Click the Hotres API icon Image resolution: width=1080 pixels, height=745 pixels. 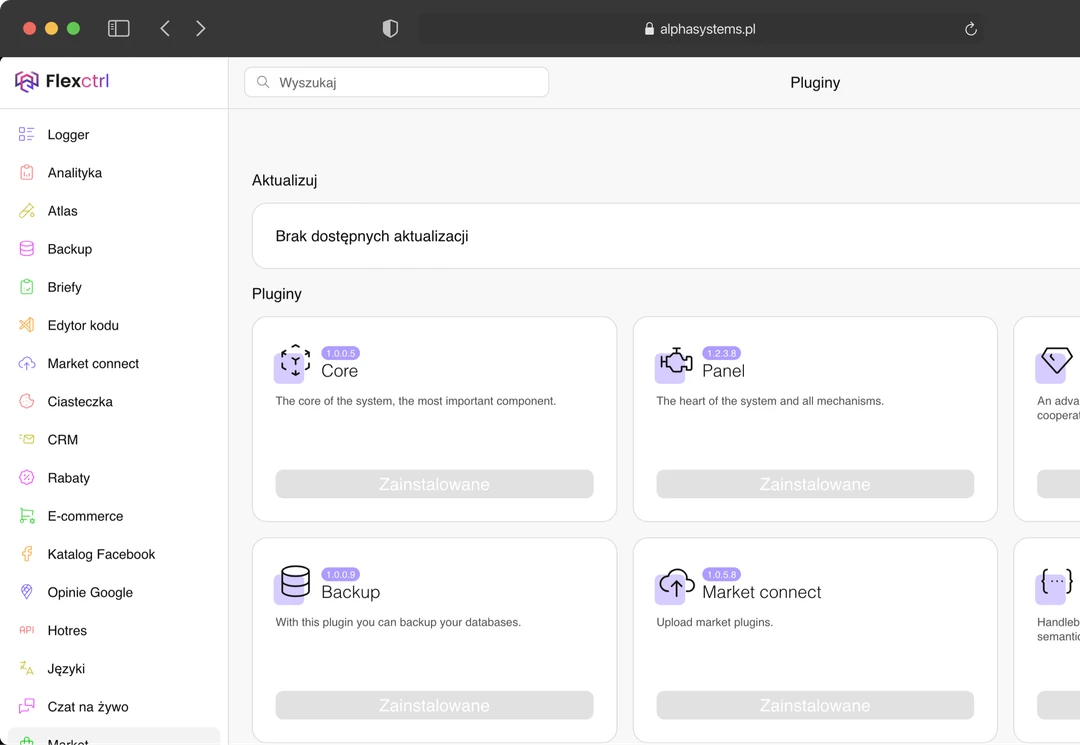[x=26, y=630]
